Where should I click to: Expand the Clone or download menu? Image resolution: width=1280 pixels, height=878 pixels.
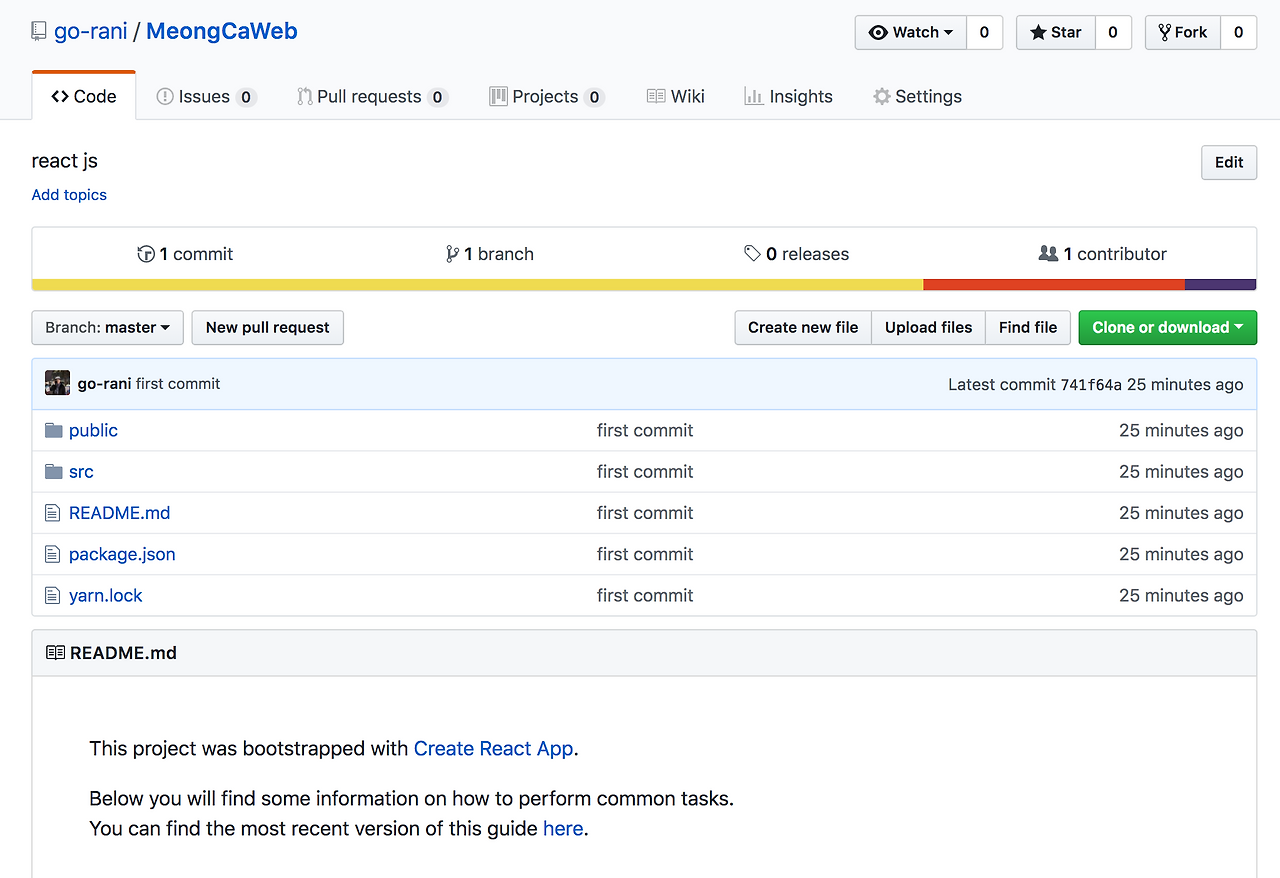click(x=1167, y=327)
